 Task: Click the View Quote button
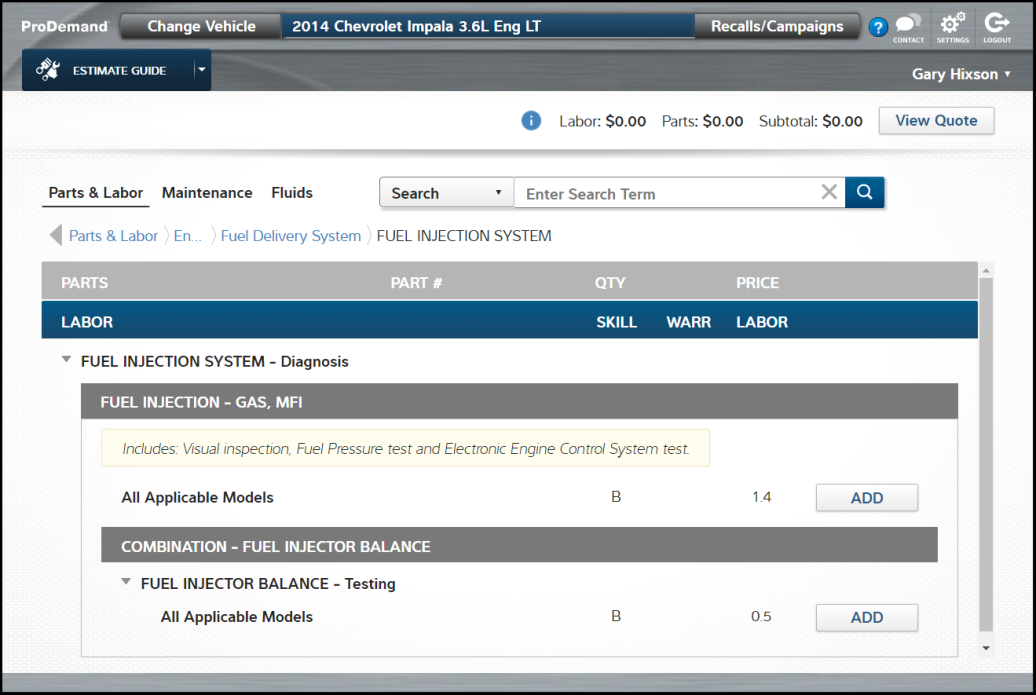(x=936, y=121)
